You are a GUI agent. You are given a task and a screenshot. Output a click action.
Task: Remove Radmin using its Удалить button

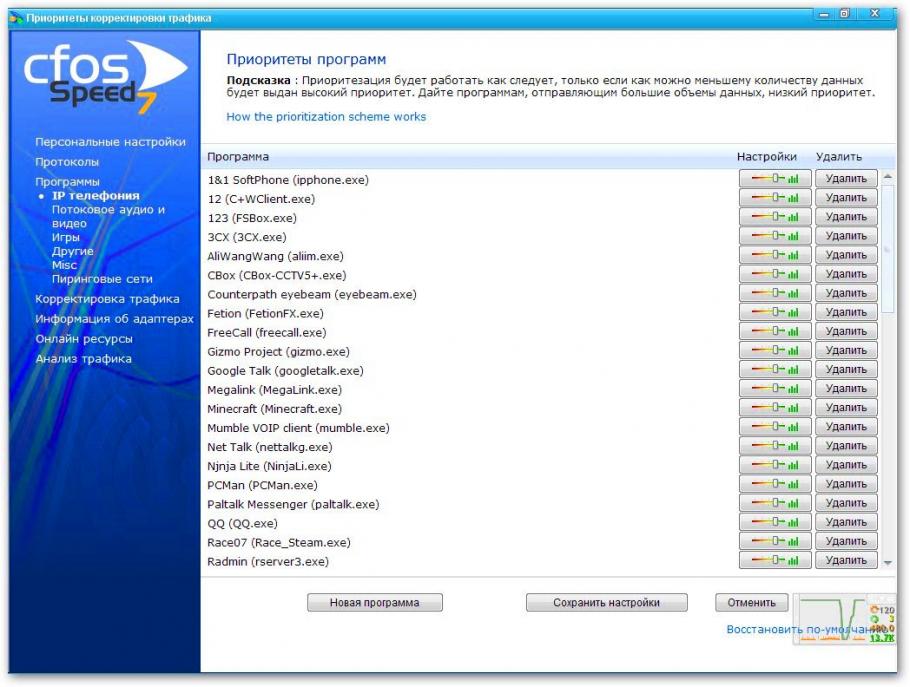click(x=846, y=561)
